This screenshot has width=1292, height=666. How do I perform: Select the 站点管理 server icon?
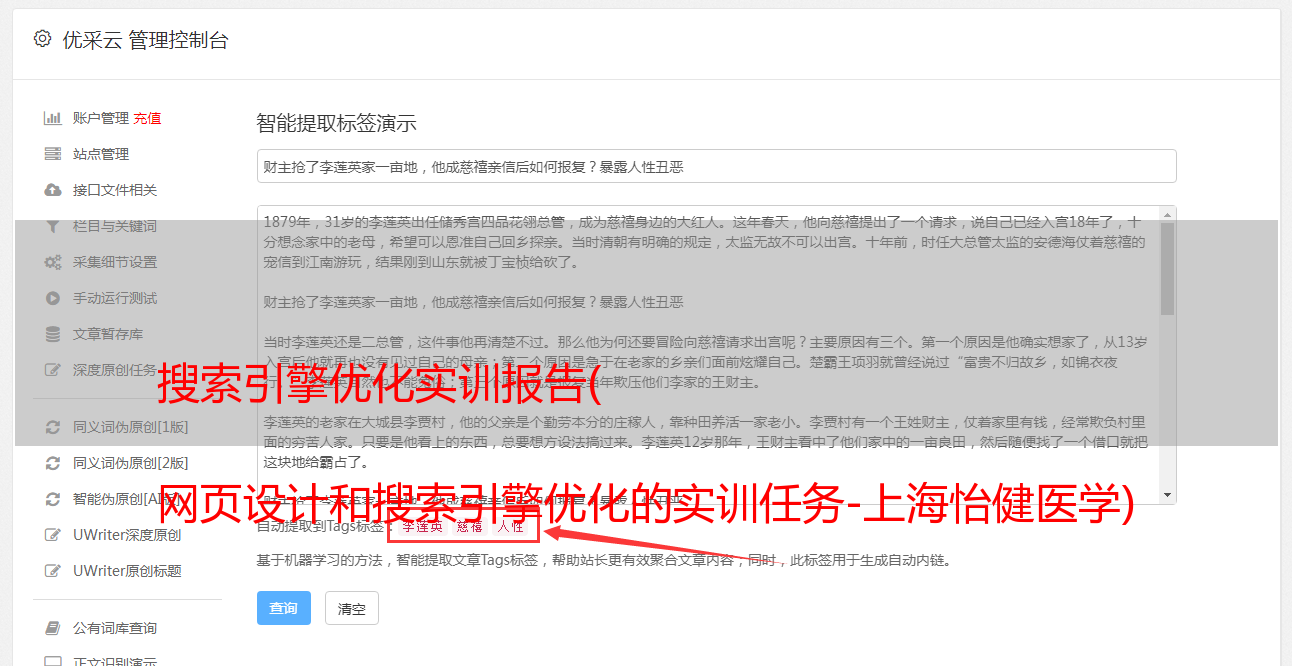(x=53, y=154)
